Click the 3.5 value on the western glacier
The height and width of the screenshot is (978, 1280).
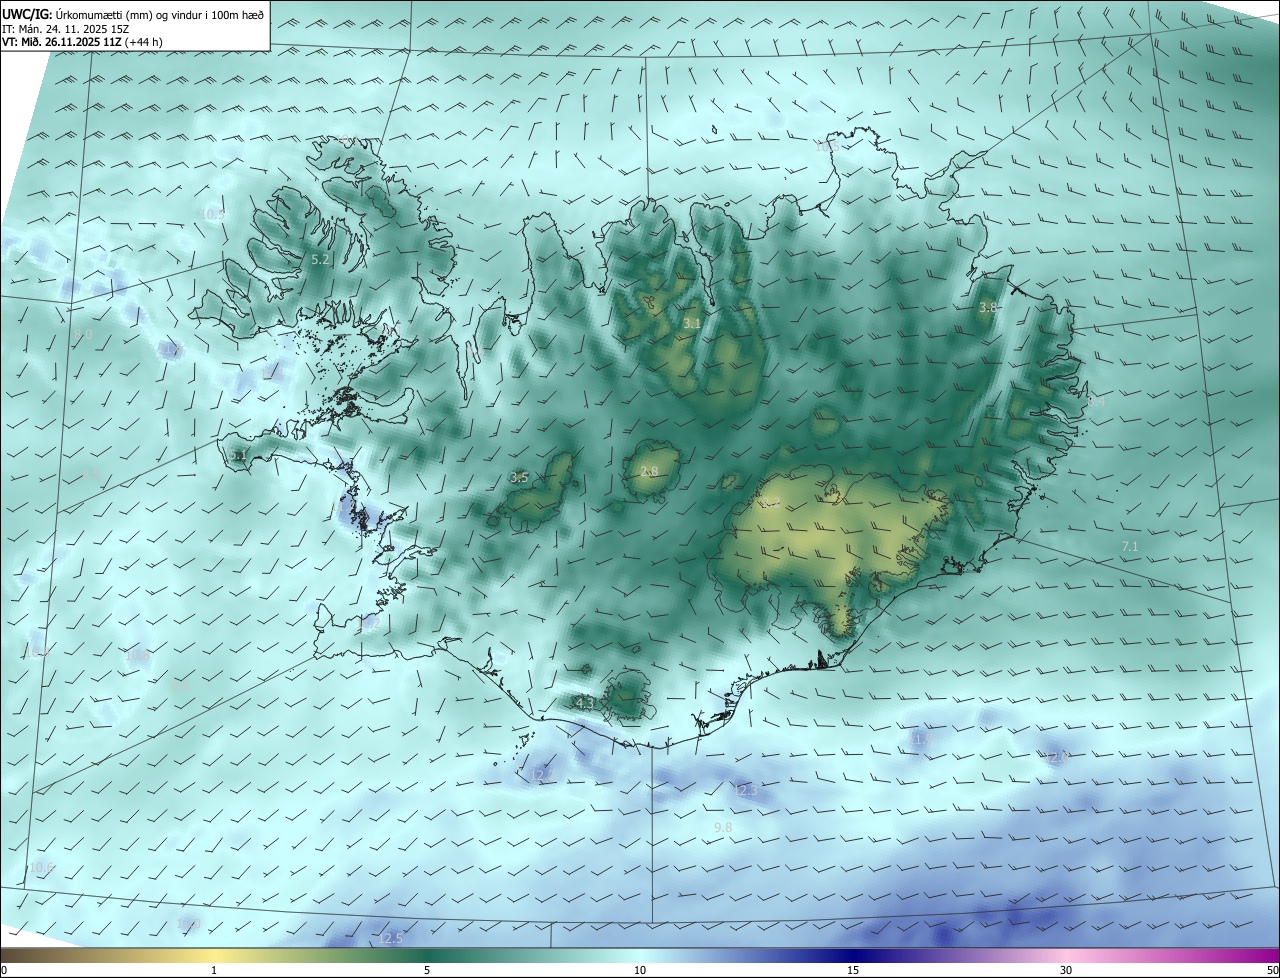pos(519,478)
